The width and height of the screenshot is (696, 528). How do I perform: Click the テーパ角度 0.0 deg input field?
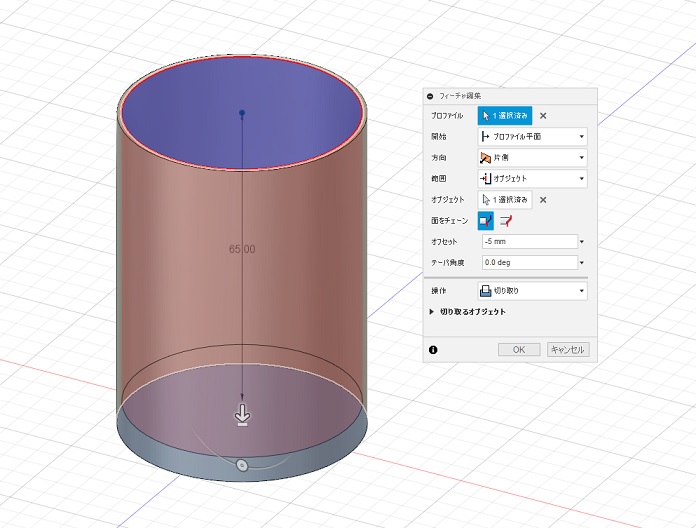530,263
